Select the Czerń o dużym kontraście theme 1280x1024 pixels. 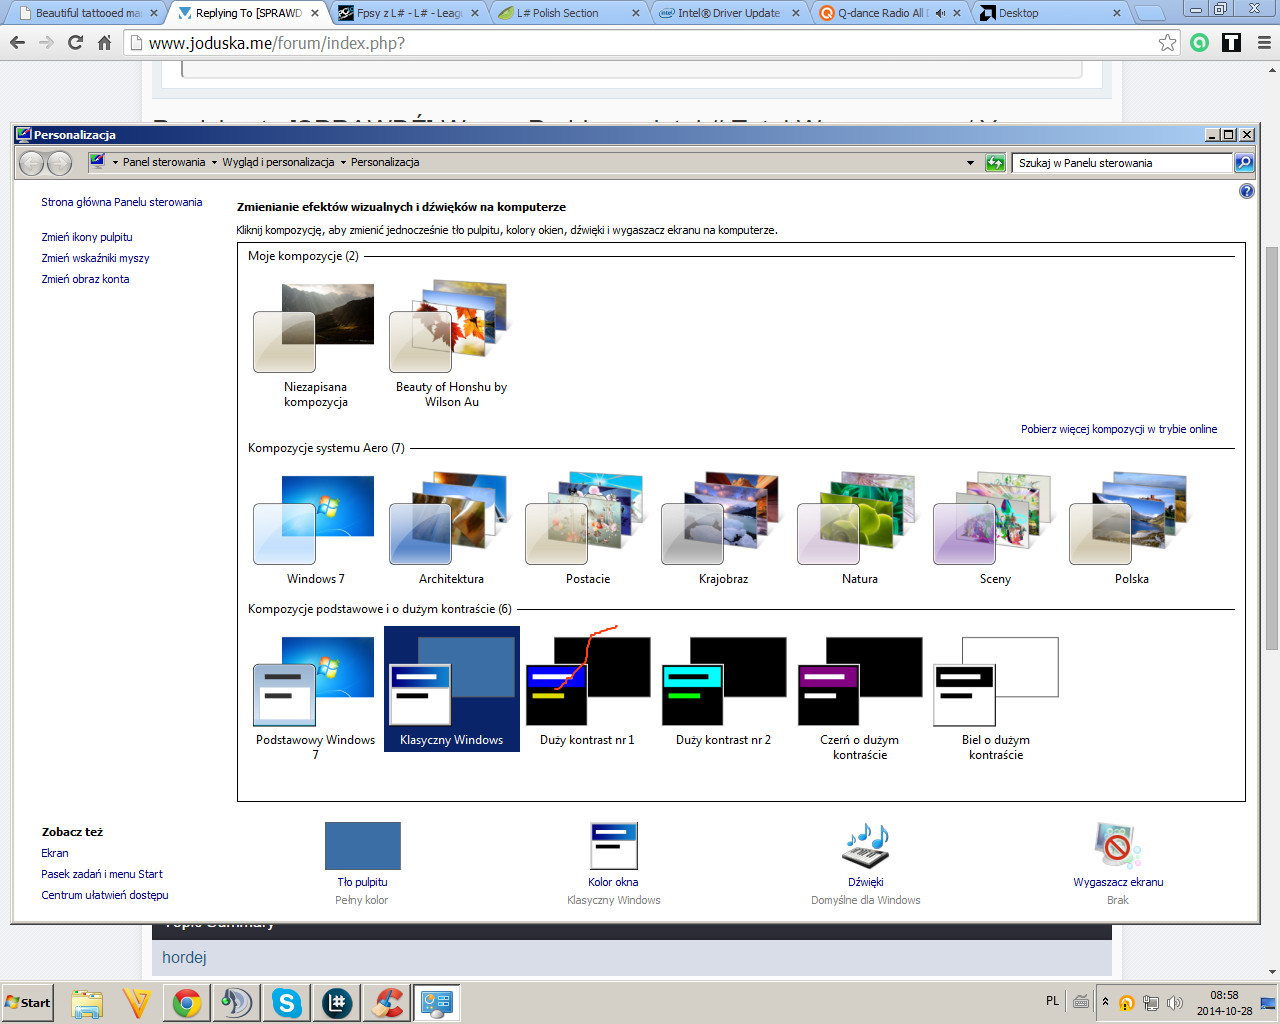(859, 697)
